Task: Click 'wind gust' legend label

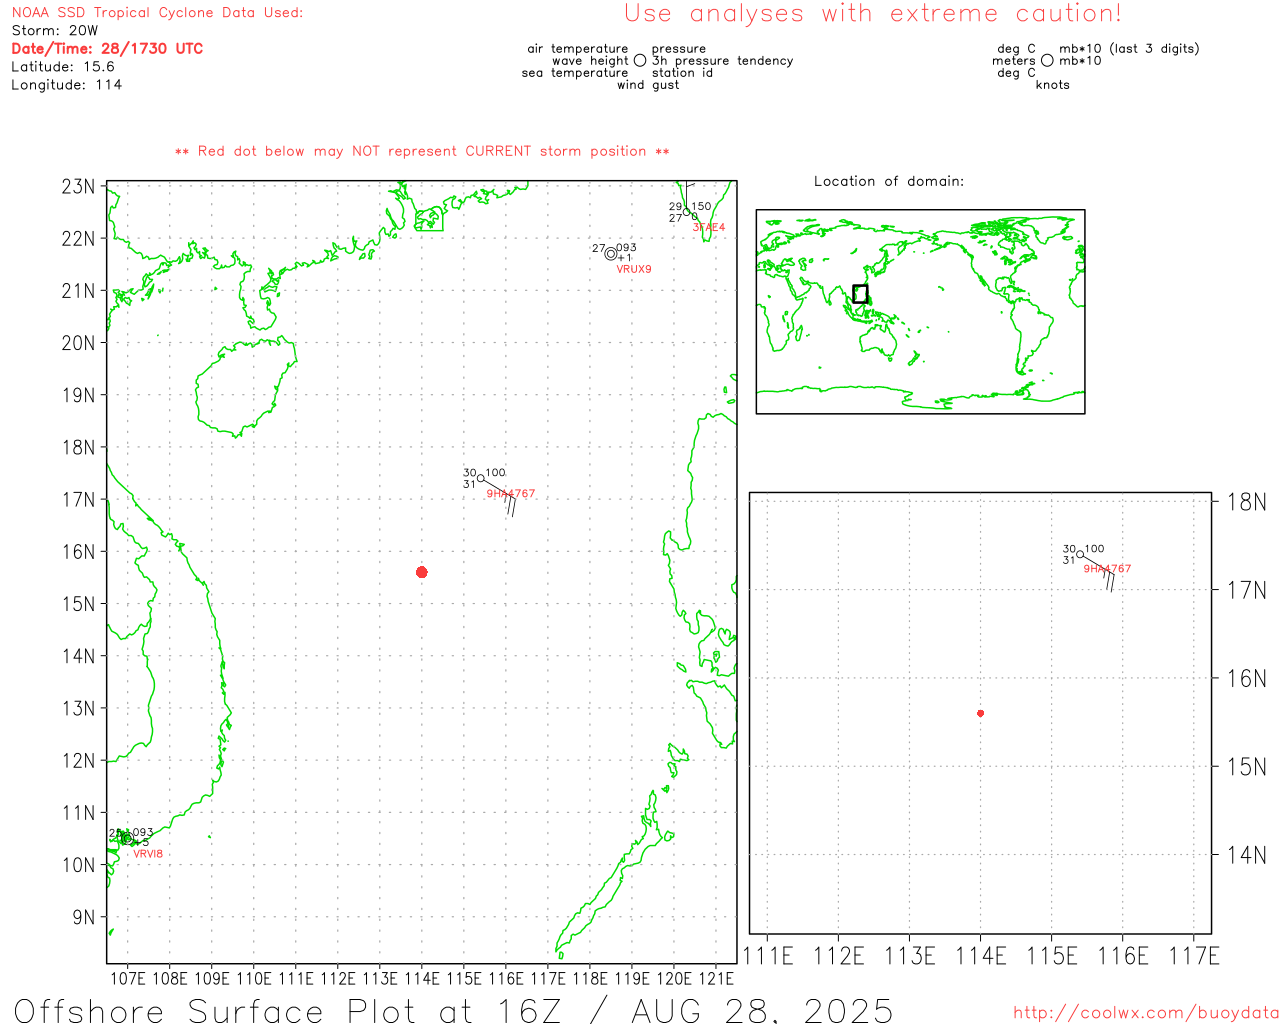Action: [x=648, y=85]
